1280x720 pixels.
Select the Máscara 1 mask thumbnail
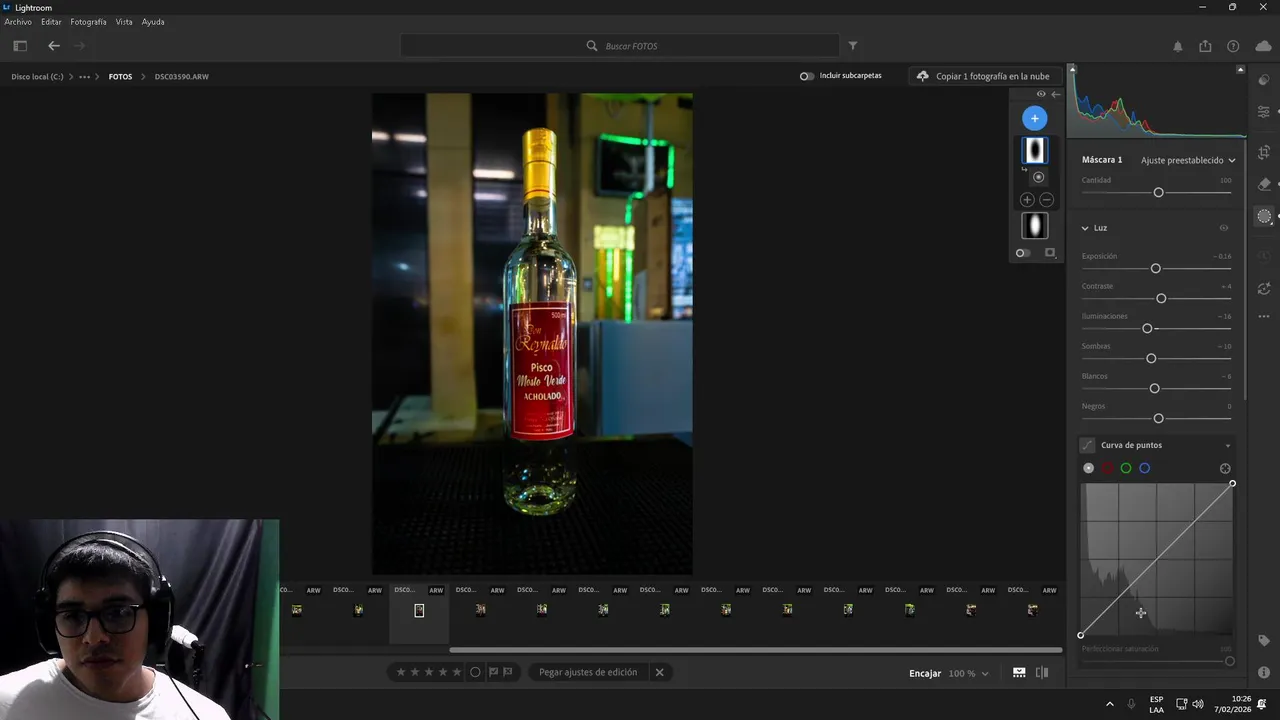[x=1034, y=150]
